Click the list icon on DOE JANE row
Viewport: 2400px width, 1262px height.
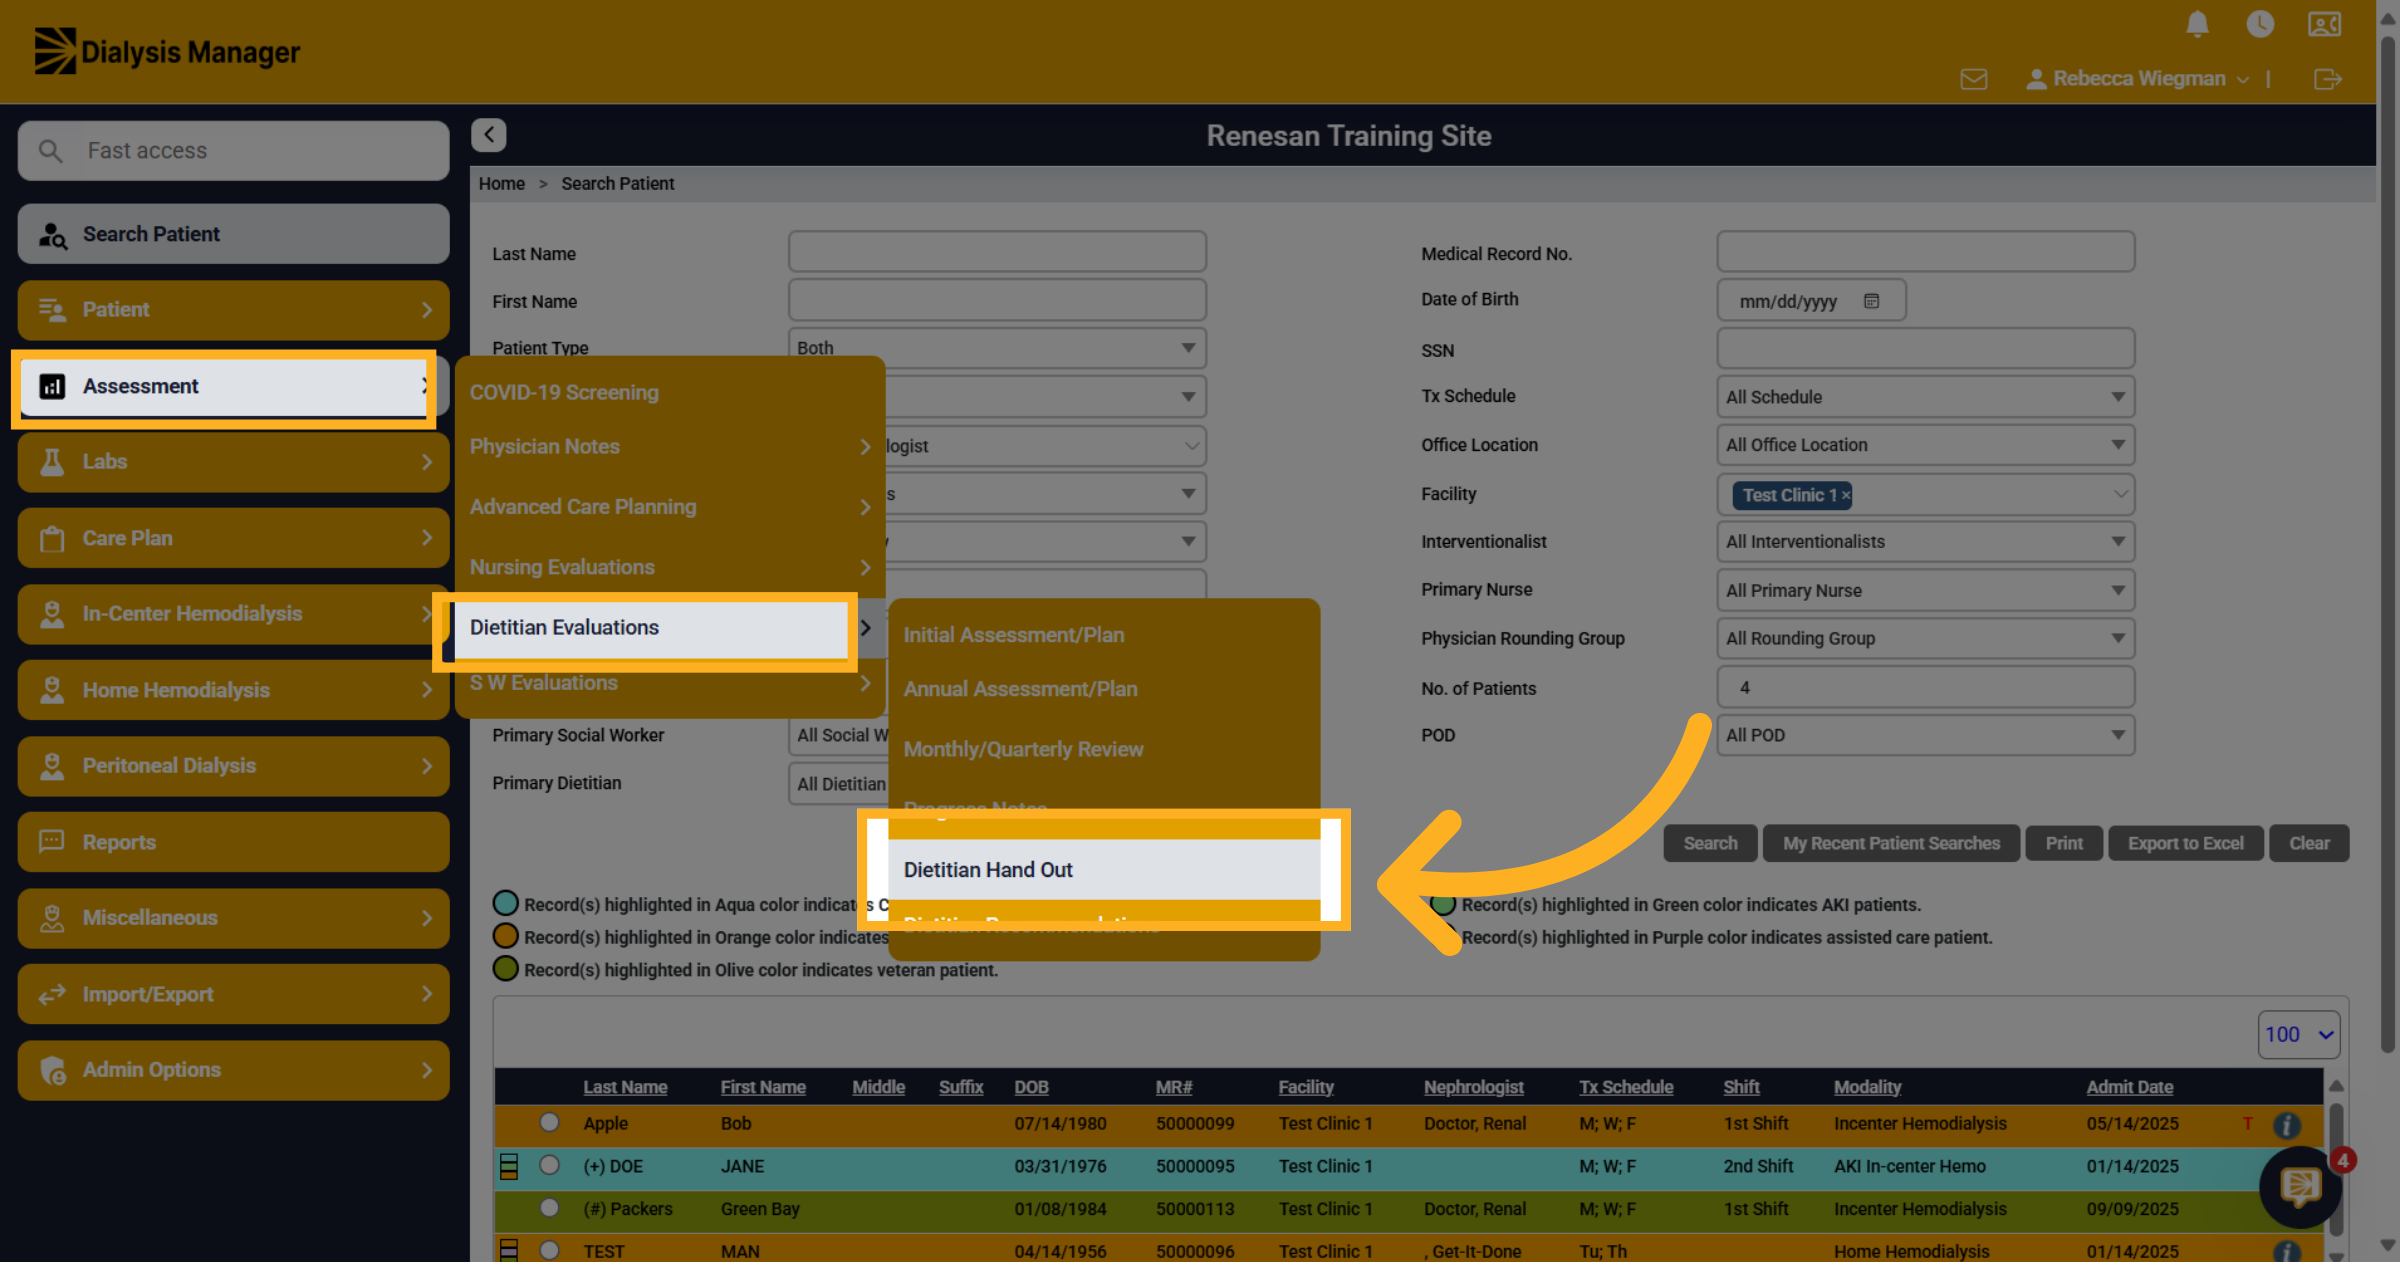pos(509,1166)
